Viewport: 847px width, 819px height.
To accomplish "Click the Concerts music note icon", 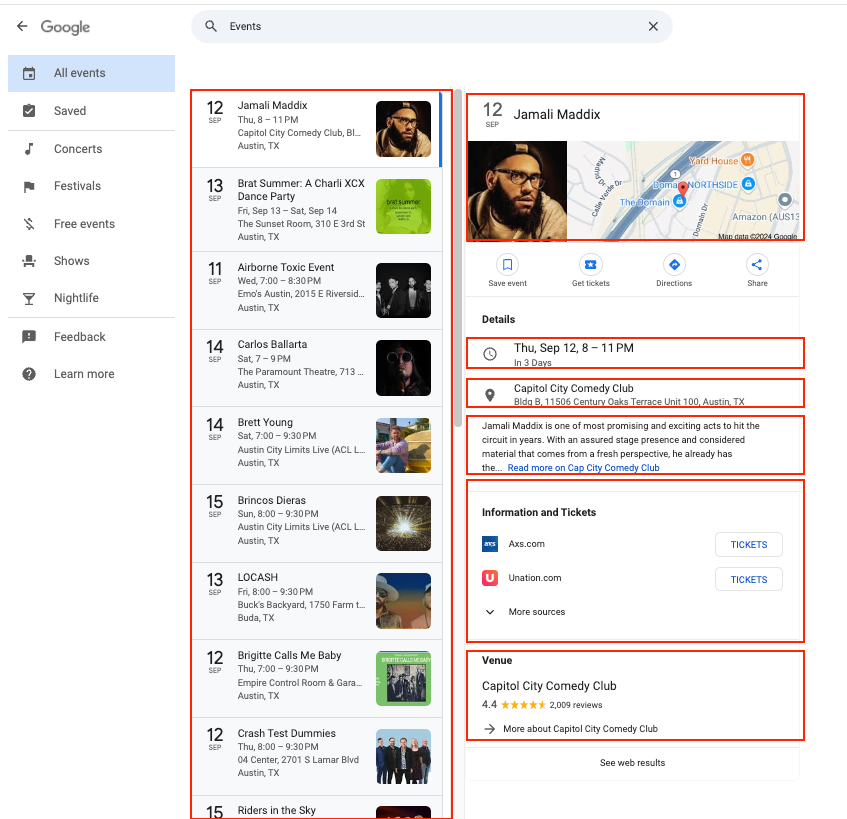I will click(x=29, y=149).
